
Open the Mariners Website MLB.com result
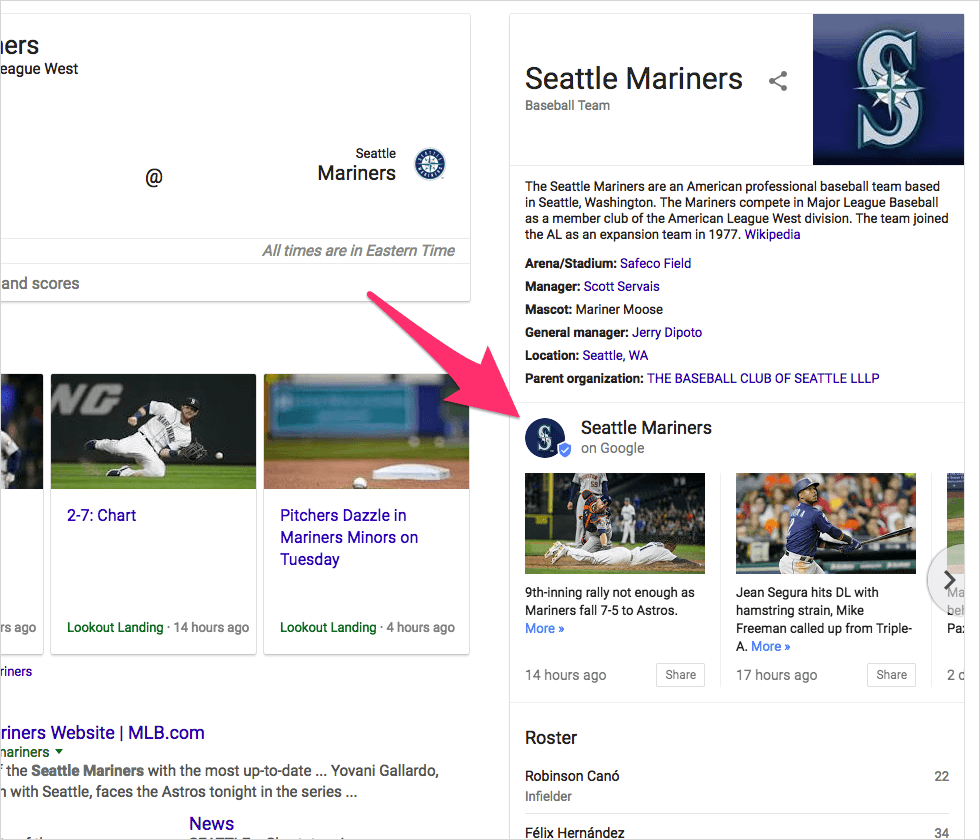102,732
